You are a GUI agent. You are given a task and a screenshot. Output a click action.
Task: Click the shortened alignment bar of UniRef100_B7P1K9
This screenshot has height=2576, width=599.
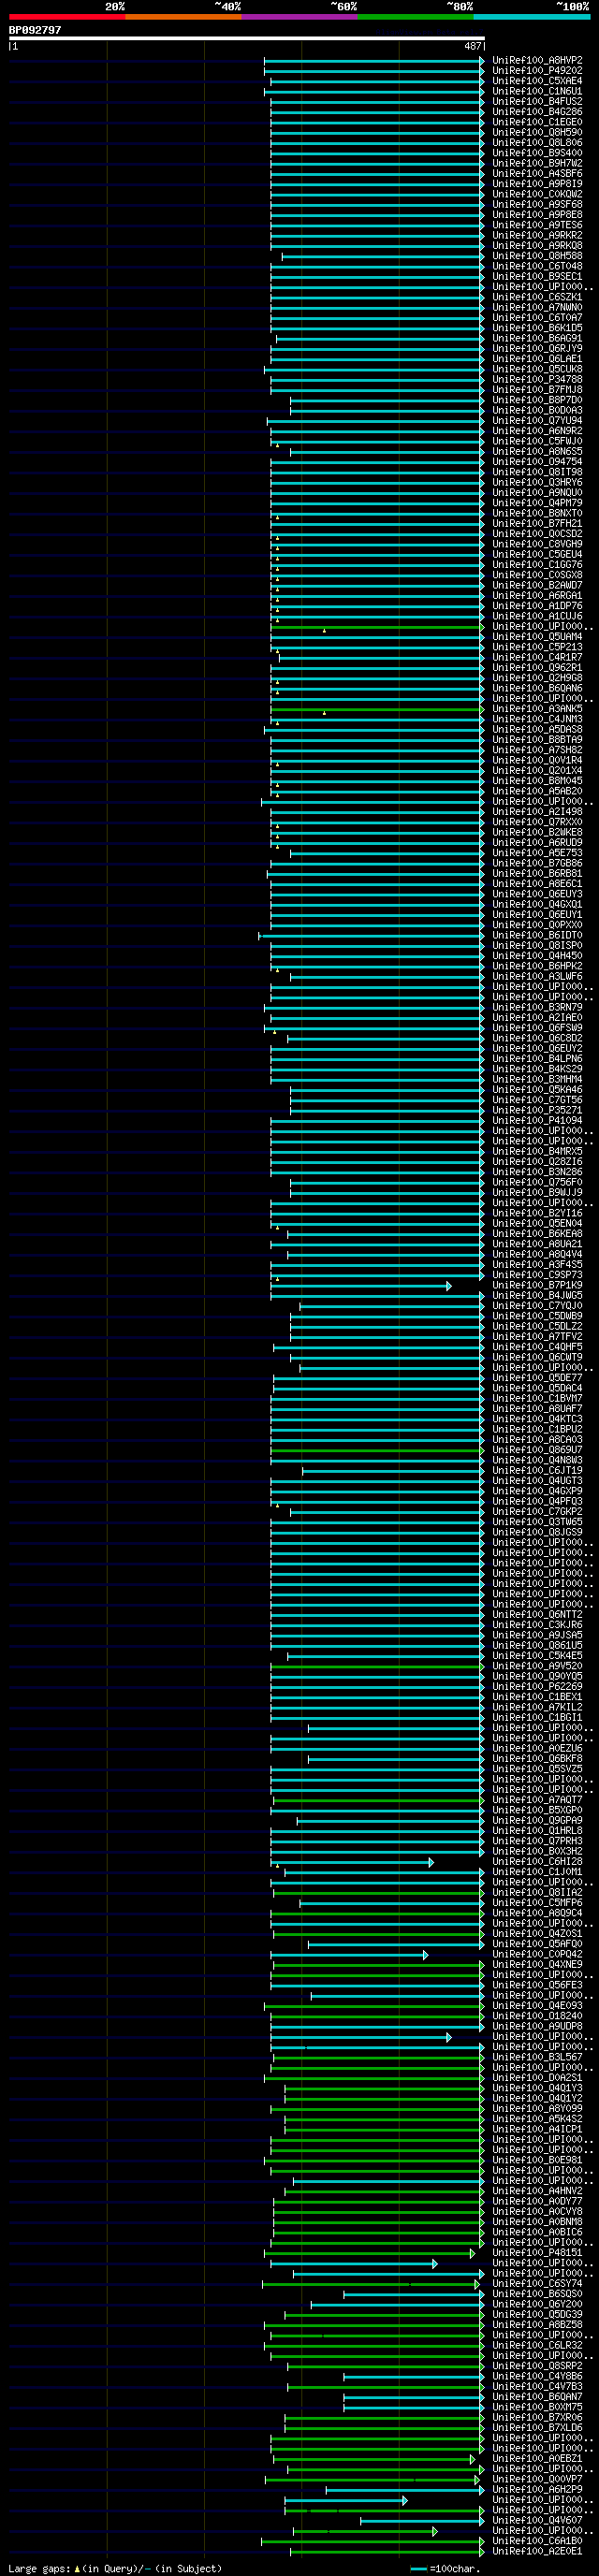click(x=360, y=1286)
